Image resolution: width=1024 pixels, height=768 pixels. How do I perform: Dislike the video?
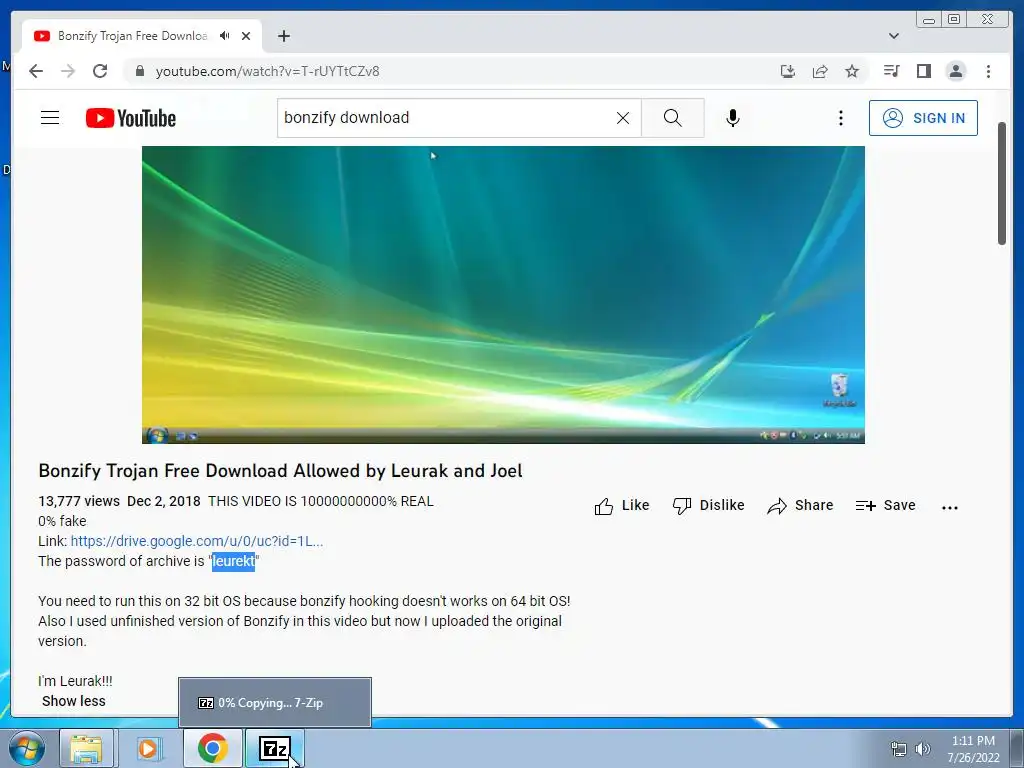click(709, 505)
